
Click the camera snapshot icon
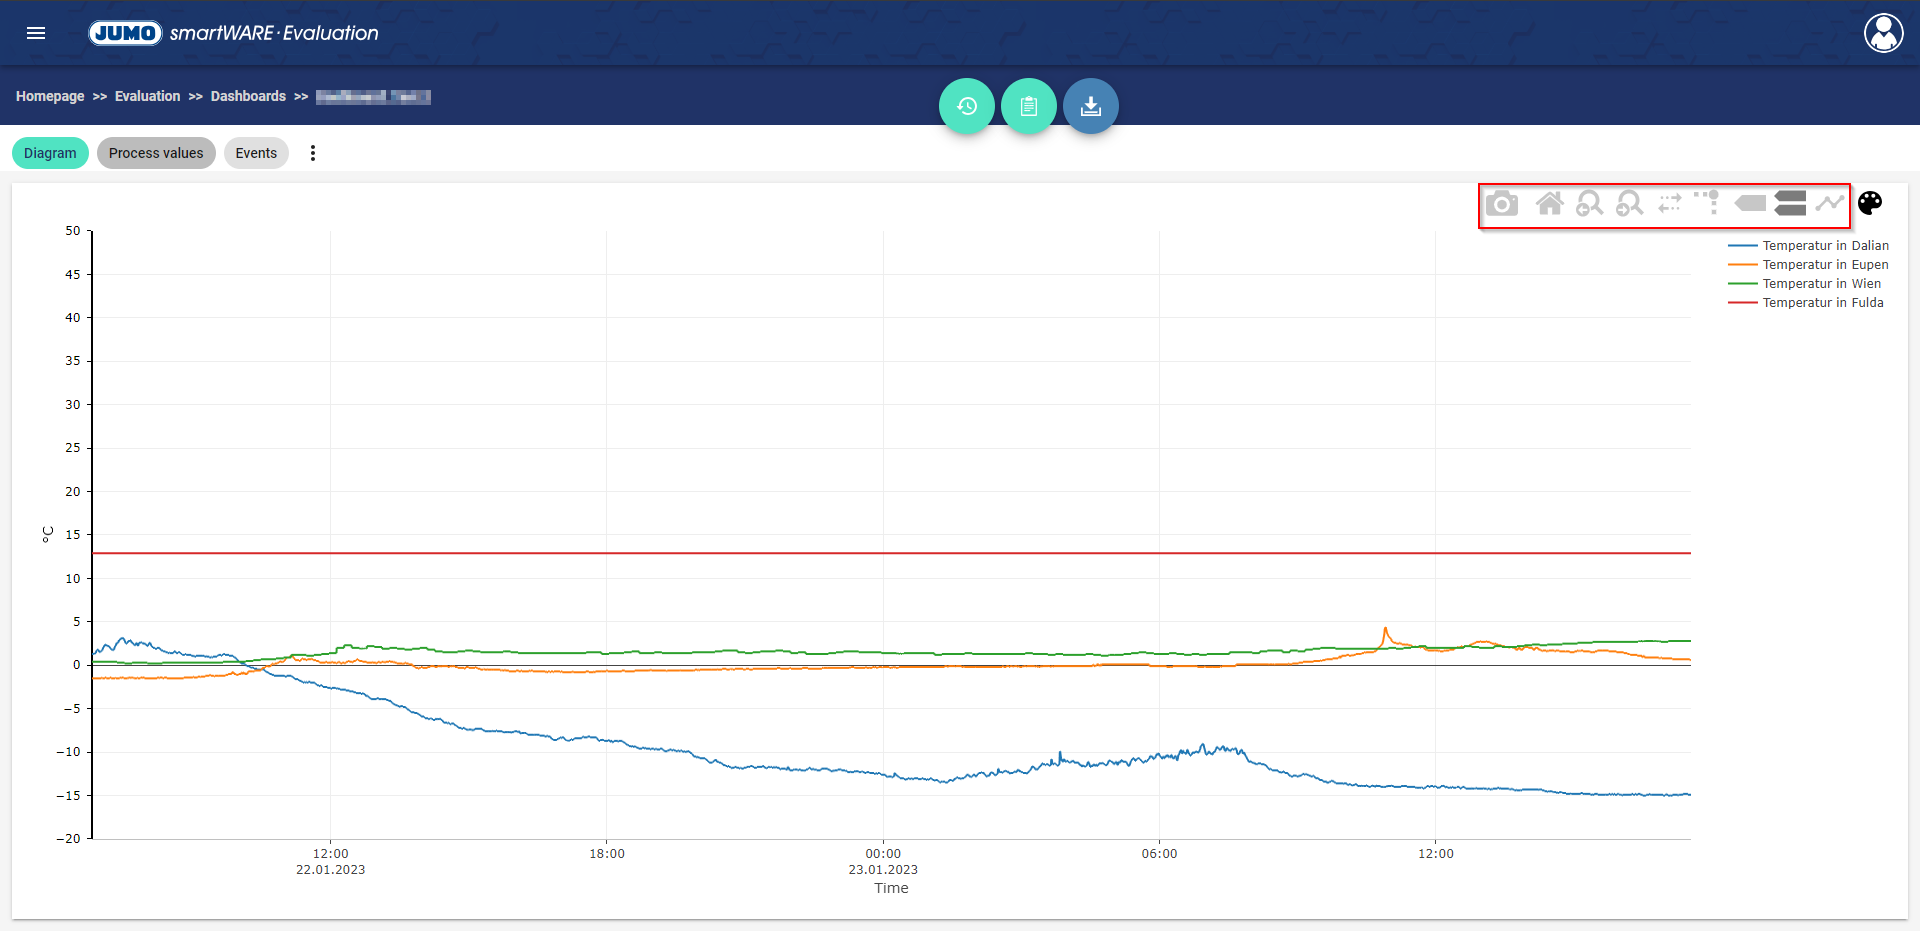(x=1501, y=204)
